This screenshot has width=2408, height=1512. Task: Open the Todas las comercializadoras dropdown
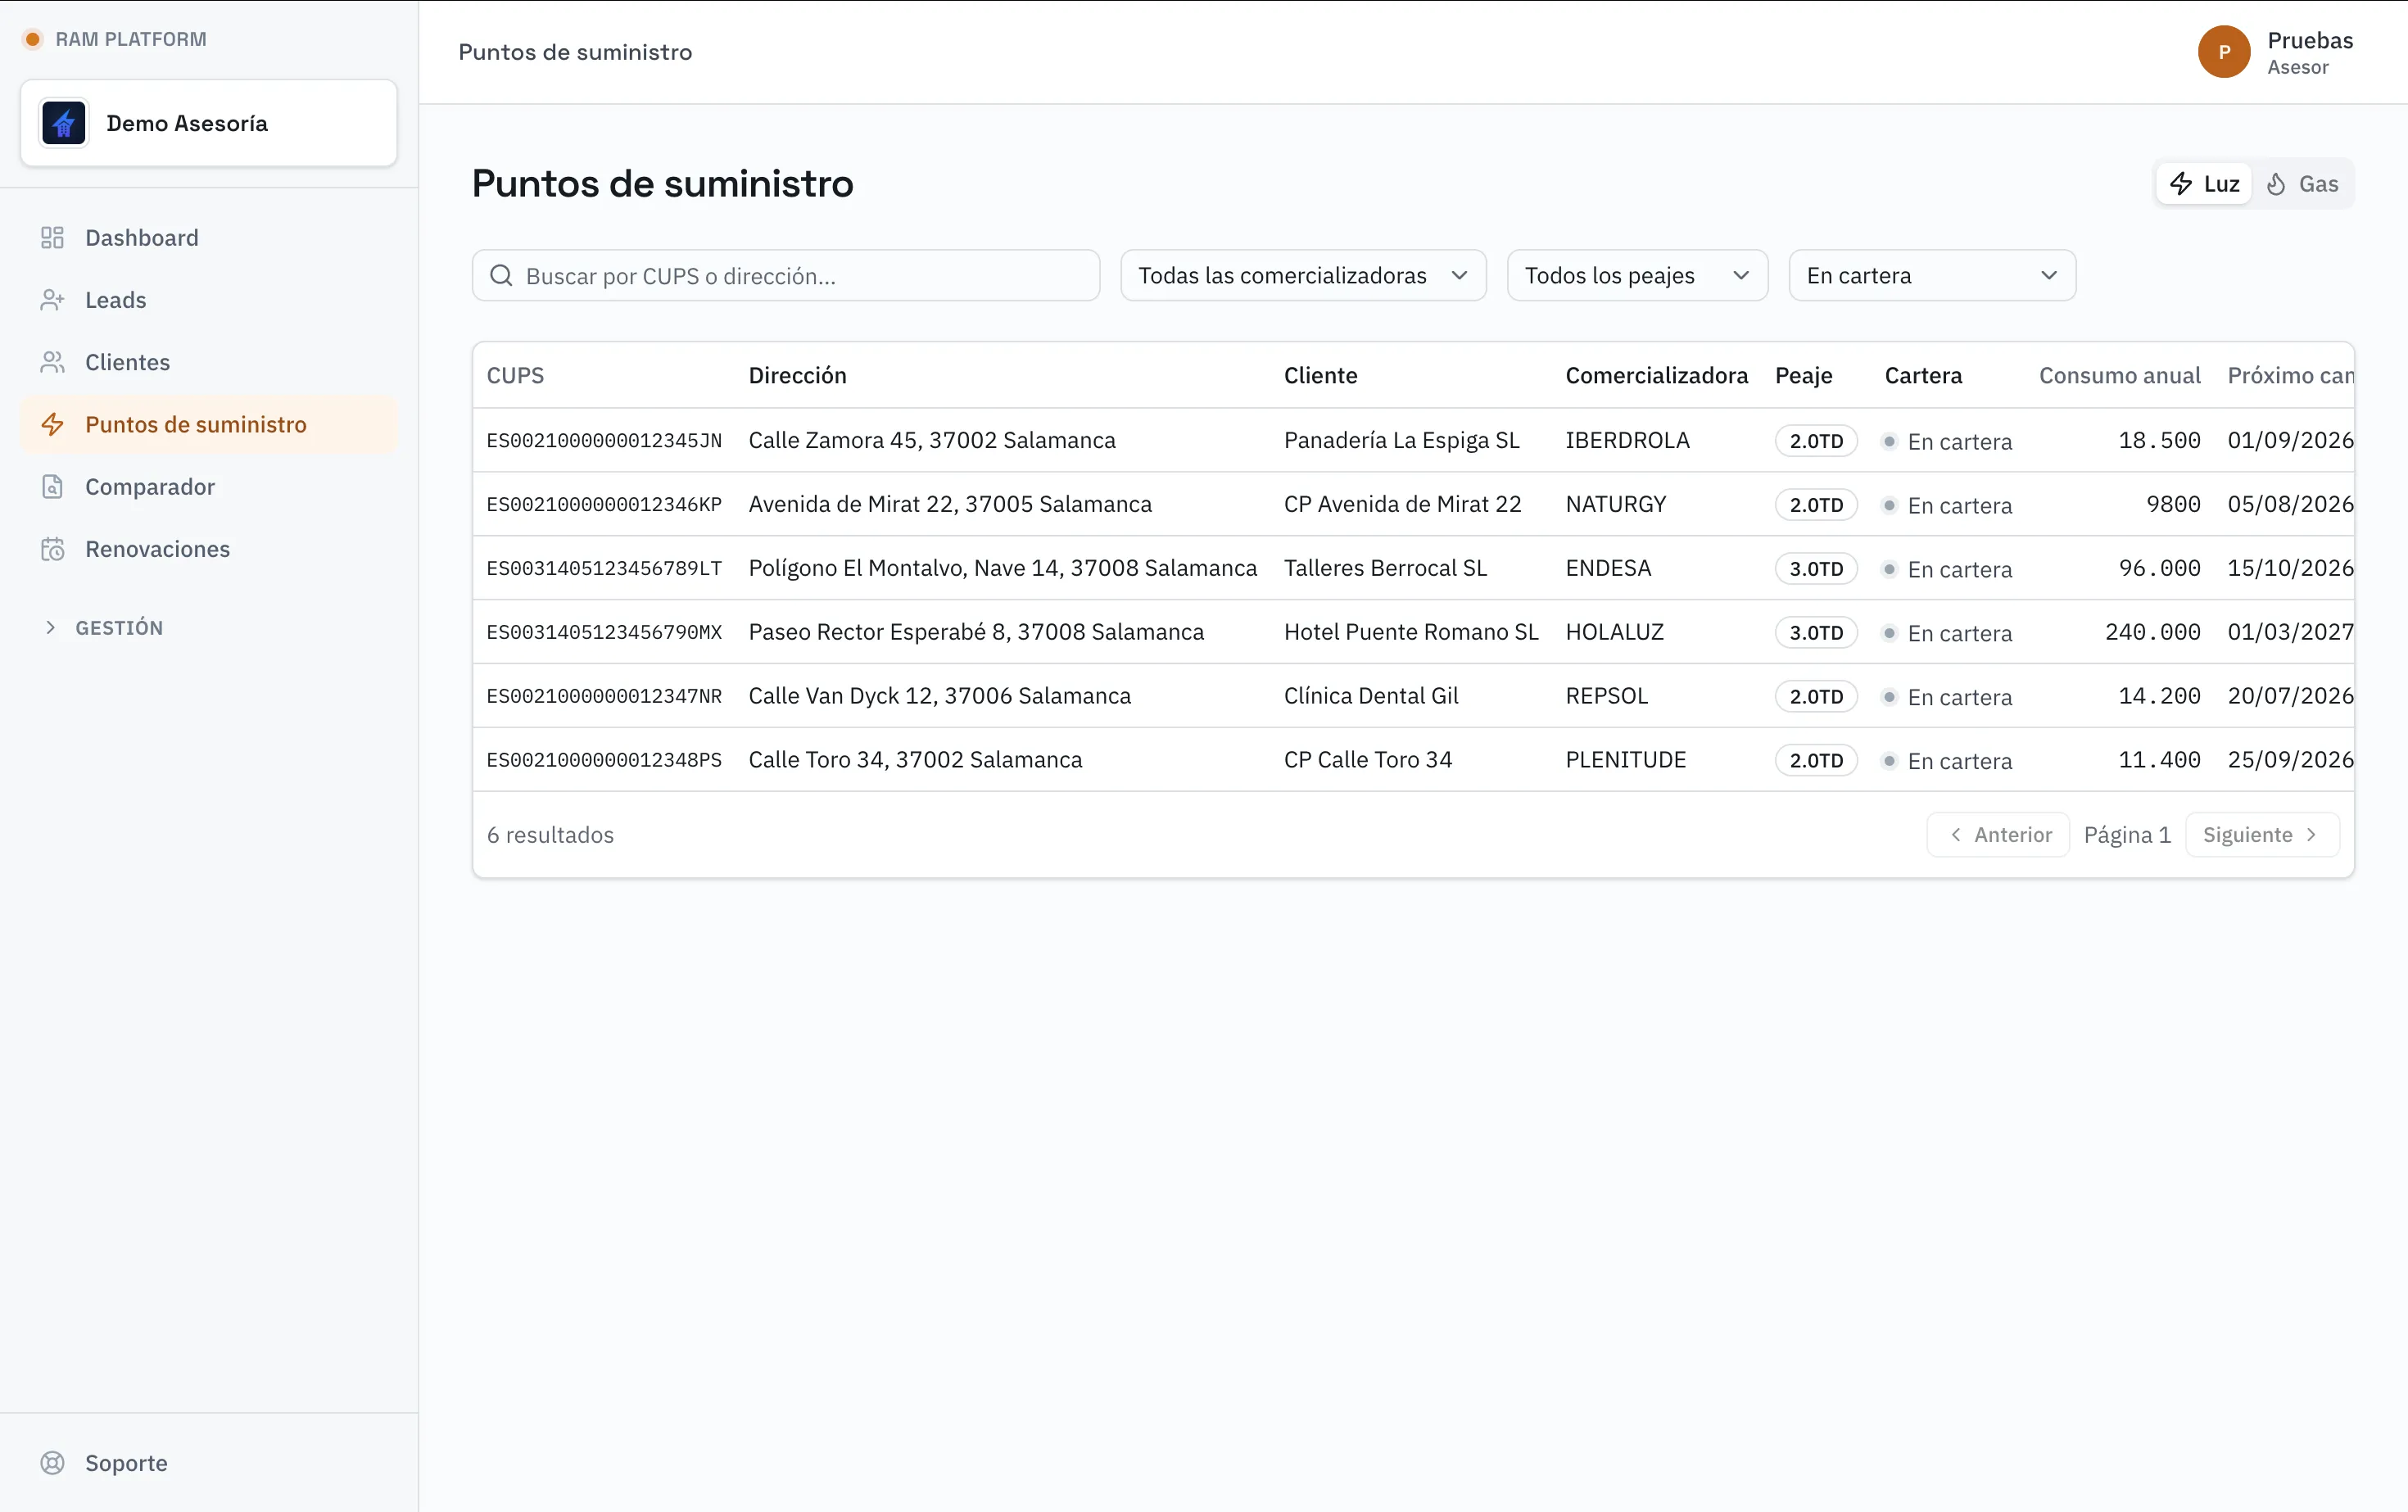point(1303,275)
